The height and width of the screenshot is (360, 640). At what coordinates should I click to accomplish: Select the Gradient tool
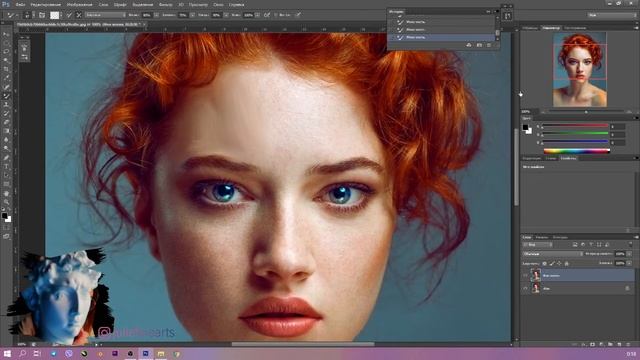[6, 131]
